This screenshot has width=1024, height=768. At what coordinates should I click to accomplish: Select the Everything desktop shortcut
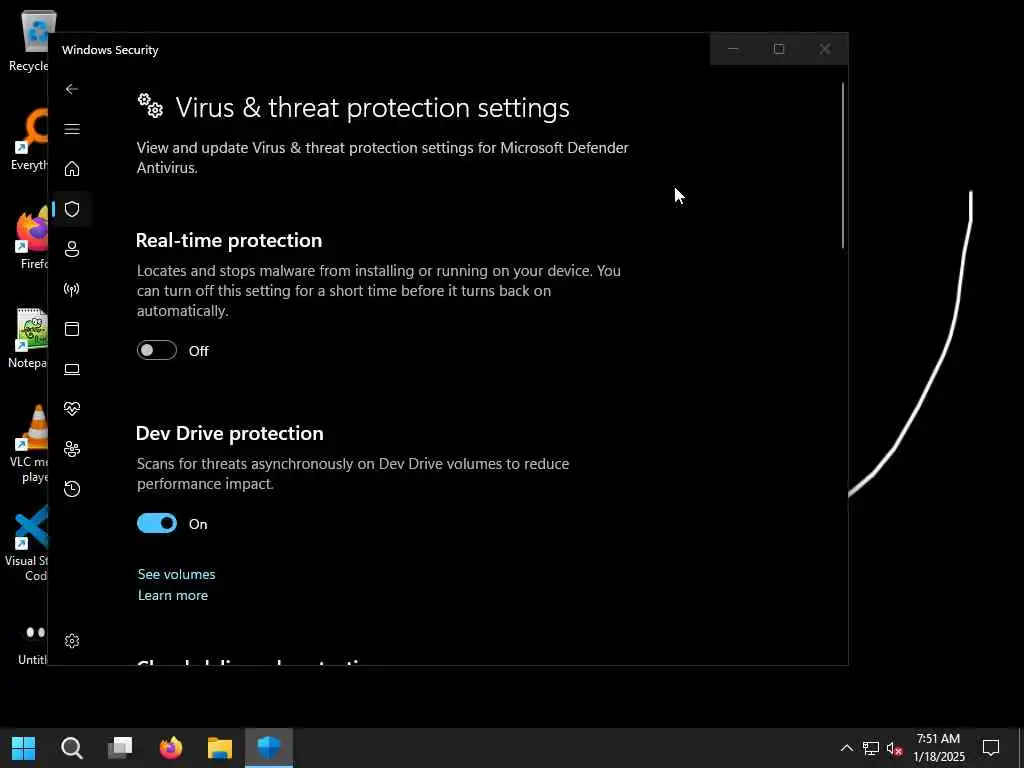click(29, 139)
